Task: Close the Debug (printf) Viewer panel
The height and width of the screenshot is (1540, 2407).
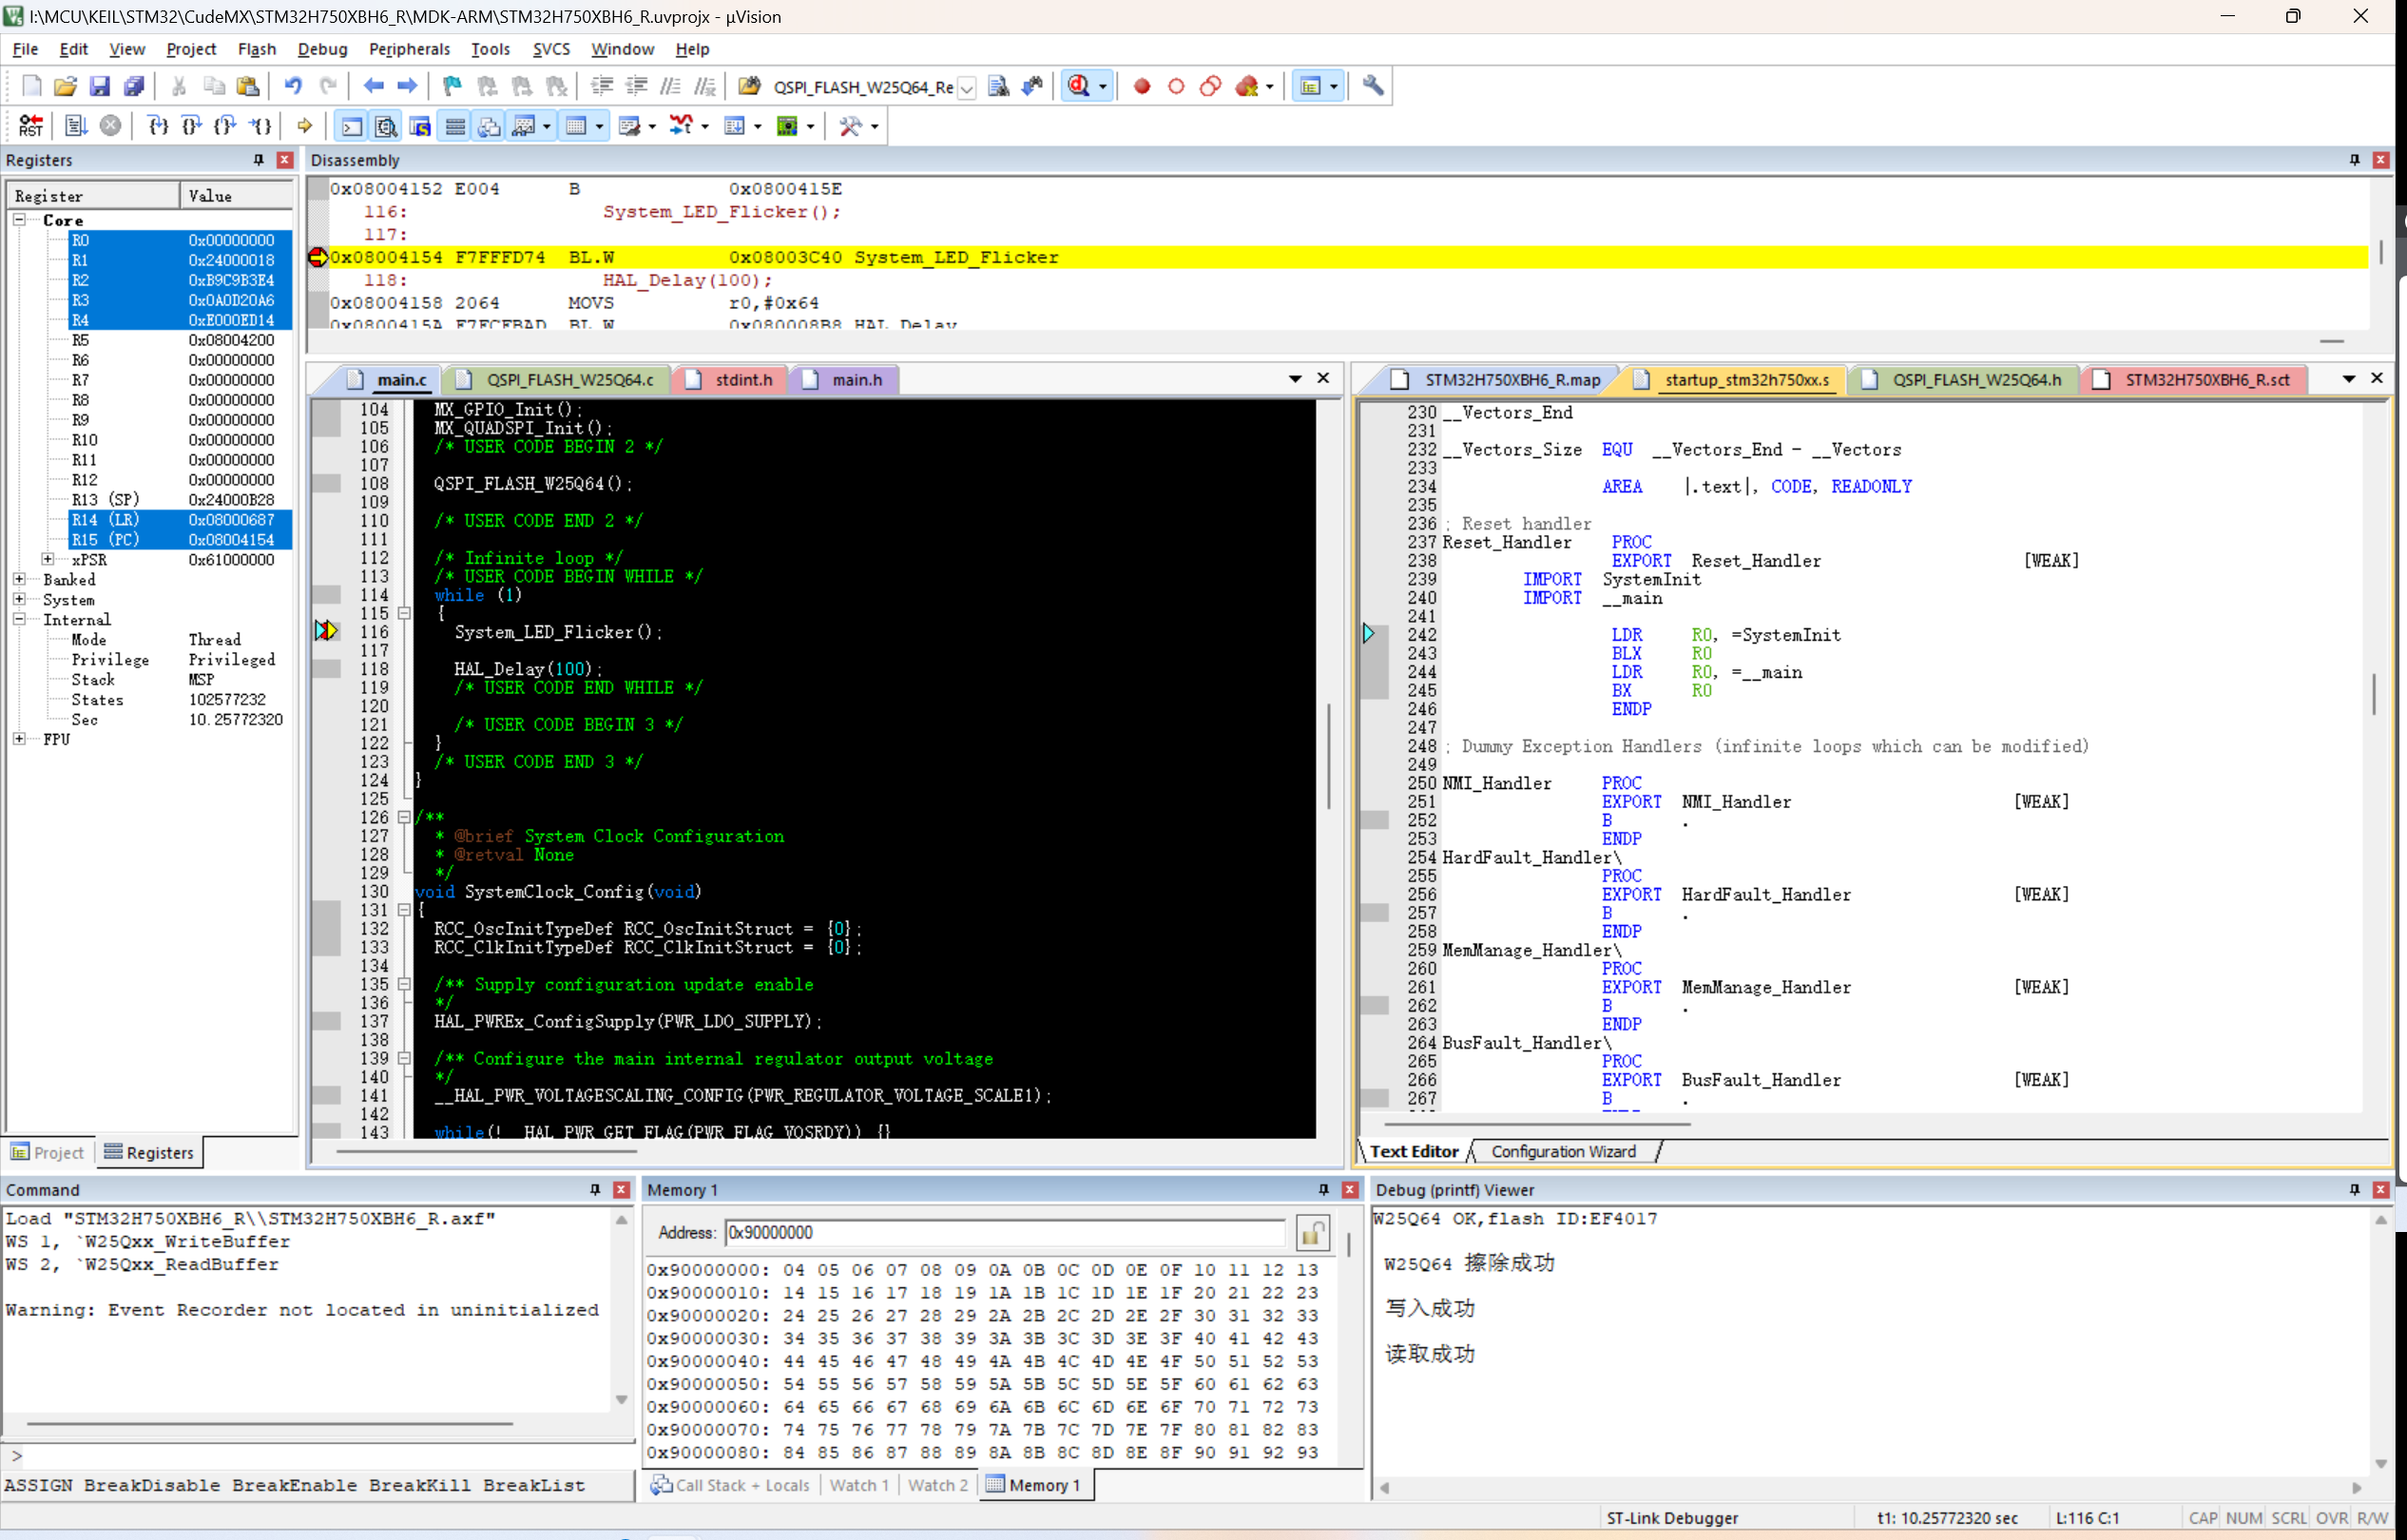Action: point(2381,1190)
